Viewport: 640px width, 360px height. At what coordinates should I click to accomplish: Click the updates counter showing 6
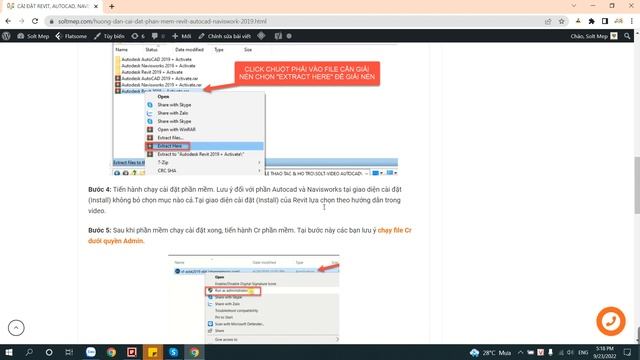pyautogui.click(x=138, y=36)
